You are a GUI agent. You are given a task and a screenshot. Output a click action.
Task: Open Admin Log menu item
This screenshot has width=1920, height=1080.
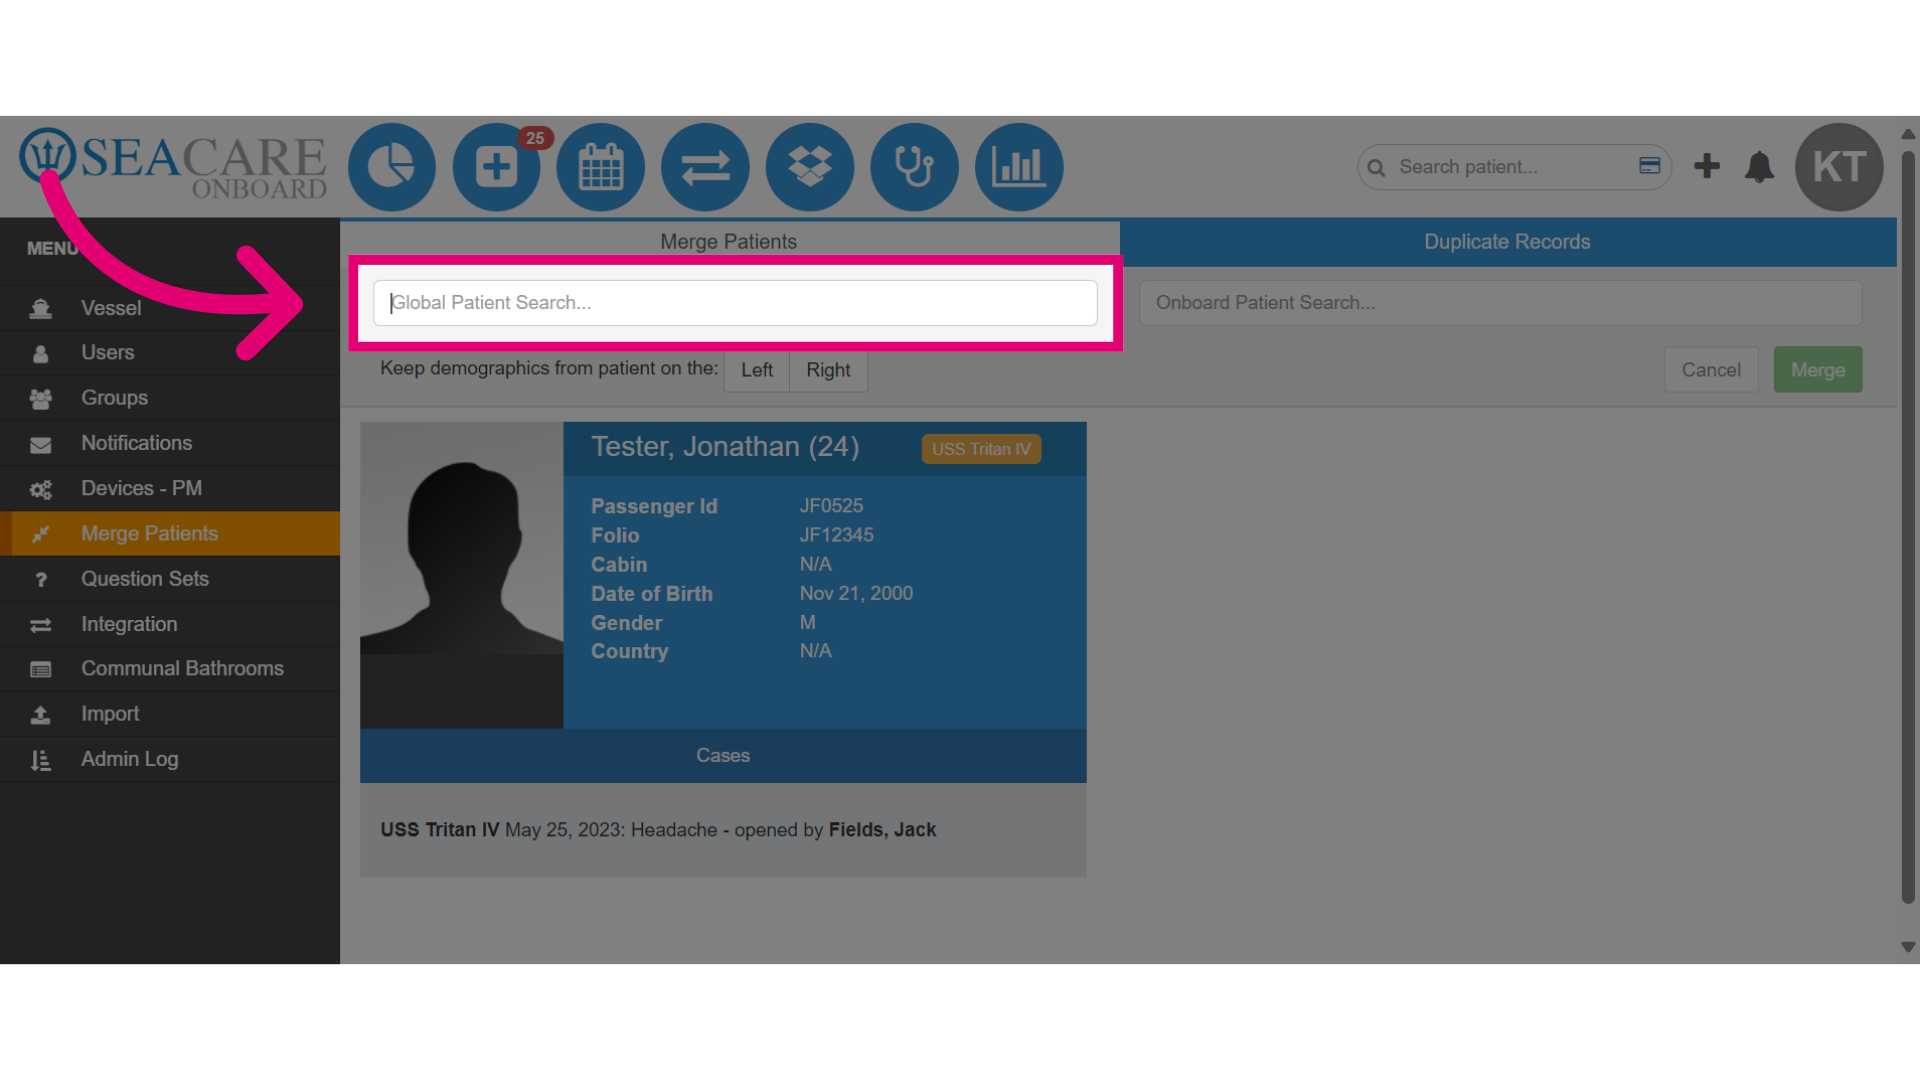tap(170, 759)
